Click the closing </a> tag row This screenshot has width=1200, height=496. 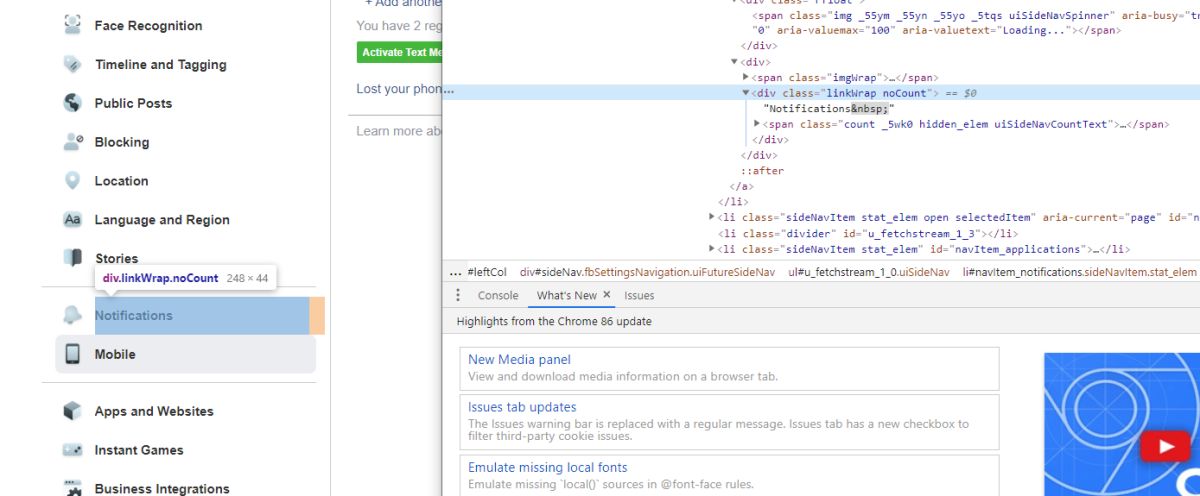tap(741, 186)
